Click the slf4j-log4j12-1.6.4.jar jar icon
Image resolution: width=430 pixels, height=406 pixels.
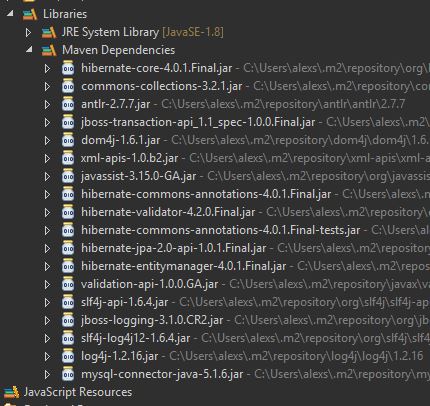(x=68, y=338)
